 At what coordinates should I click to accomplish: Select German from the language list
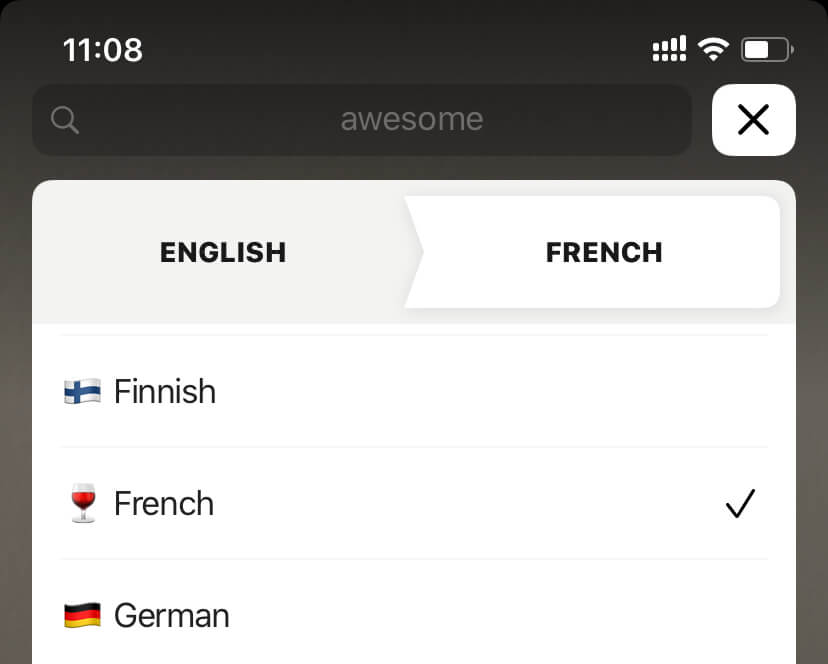click(x=172, y=615)
